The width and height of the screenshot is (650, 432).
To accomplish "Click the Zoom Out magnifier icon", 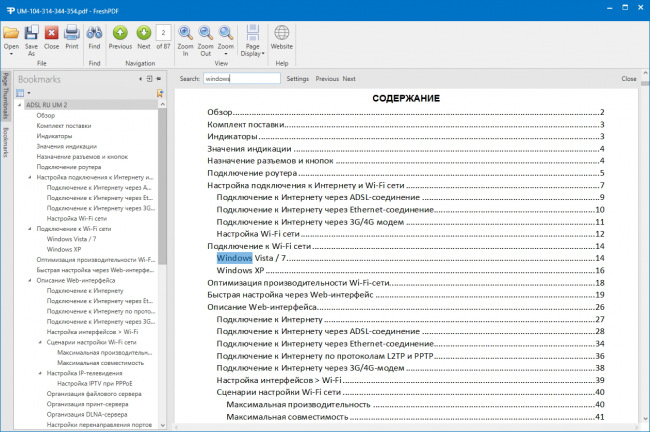I will (x=206, y=33).
